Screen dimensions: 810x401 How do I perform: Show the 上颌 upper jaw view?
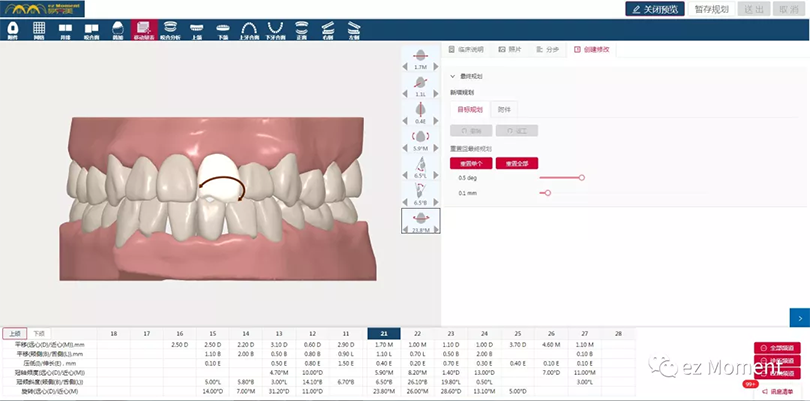[196, 29]
